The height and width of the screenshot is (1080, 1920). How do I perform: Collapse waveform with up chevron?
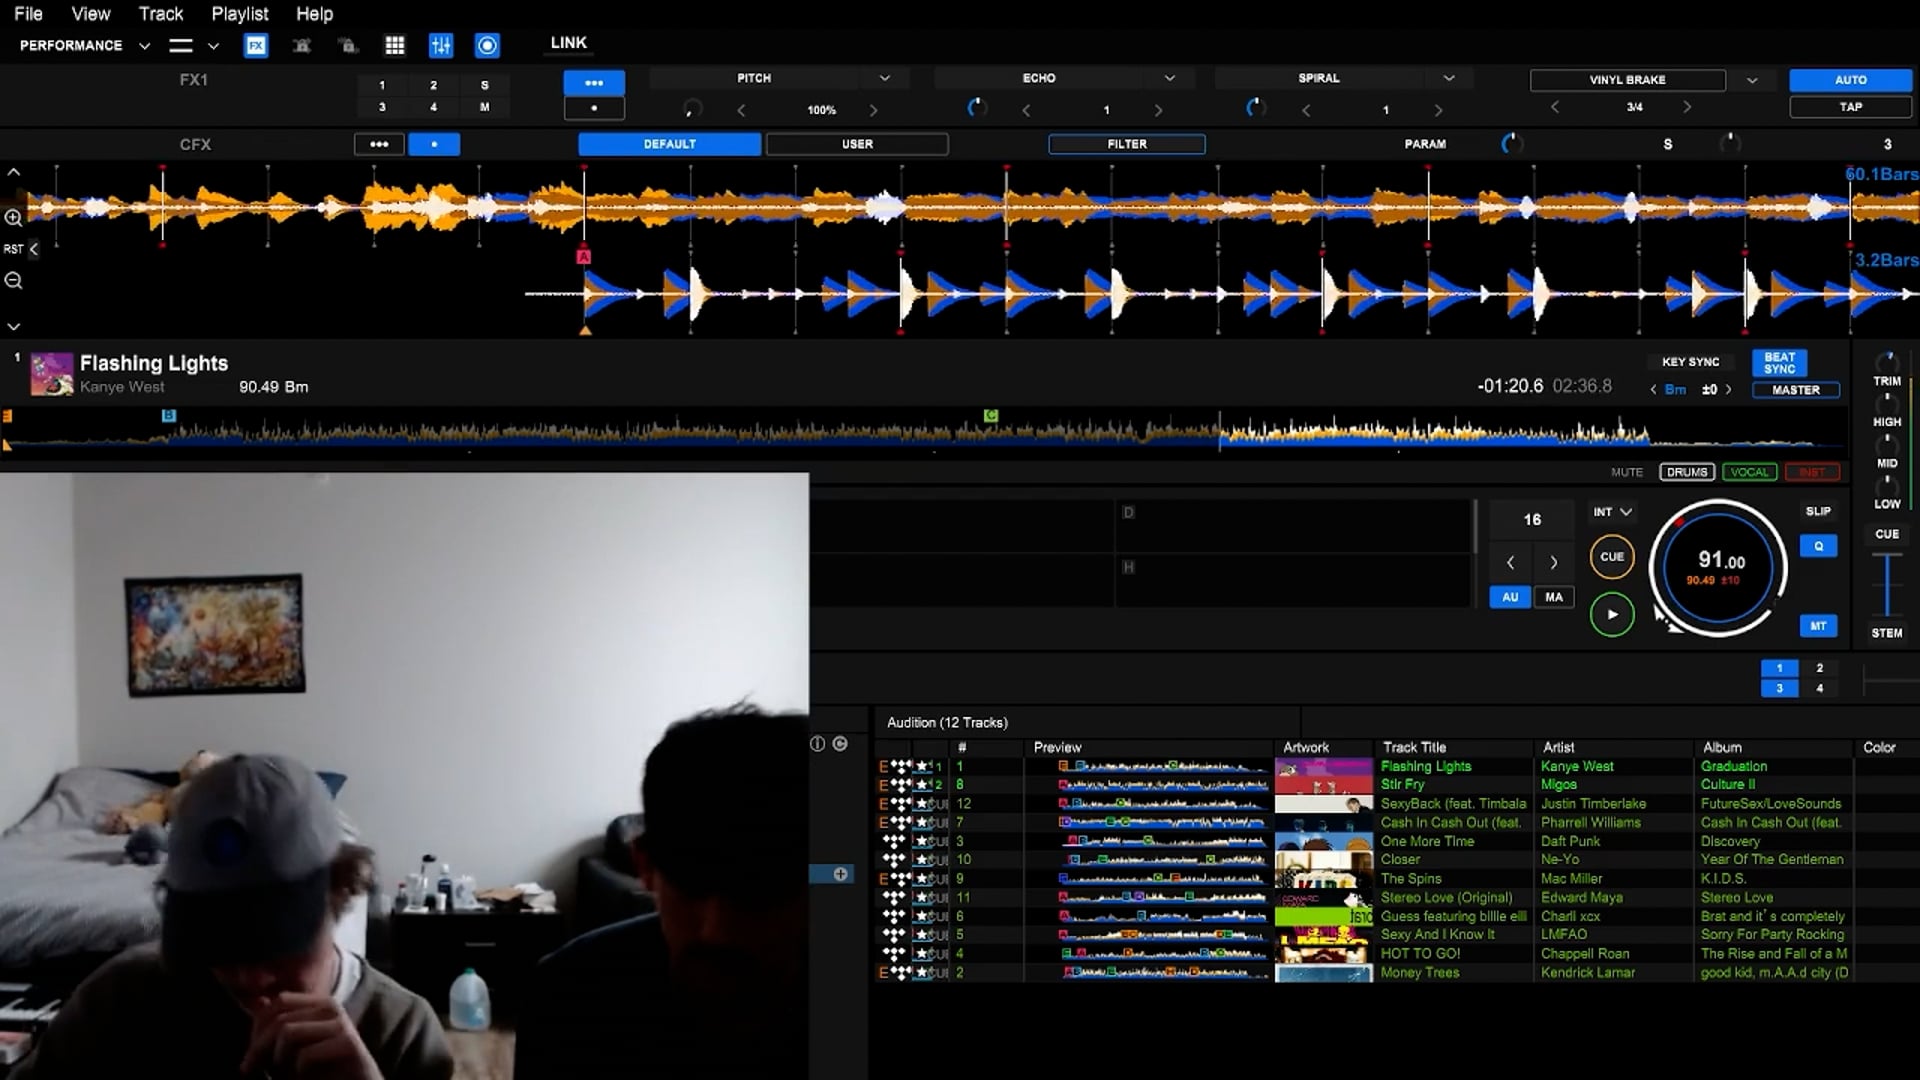[13, 172]
